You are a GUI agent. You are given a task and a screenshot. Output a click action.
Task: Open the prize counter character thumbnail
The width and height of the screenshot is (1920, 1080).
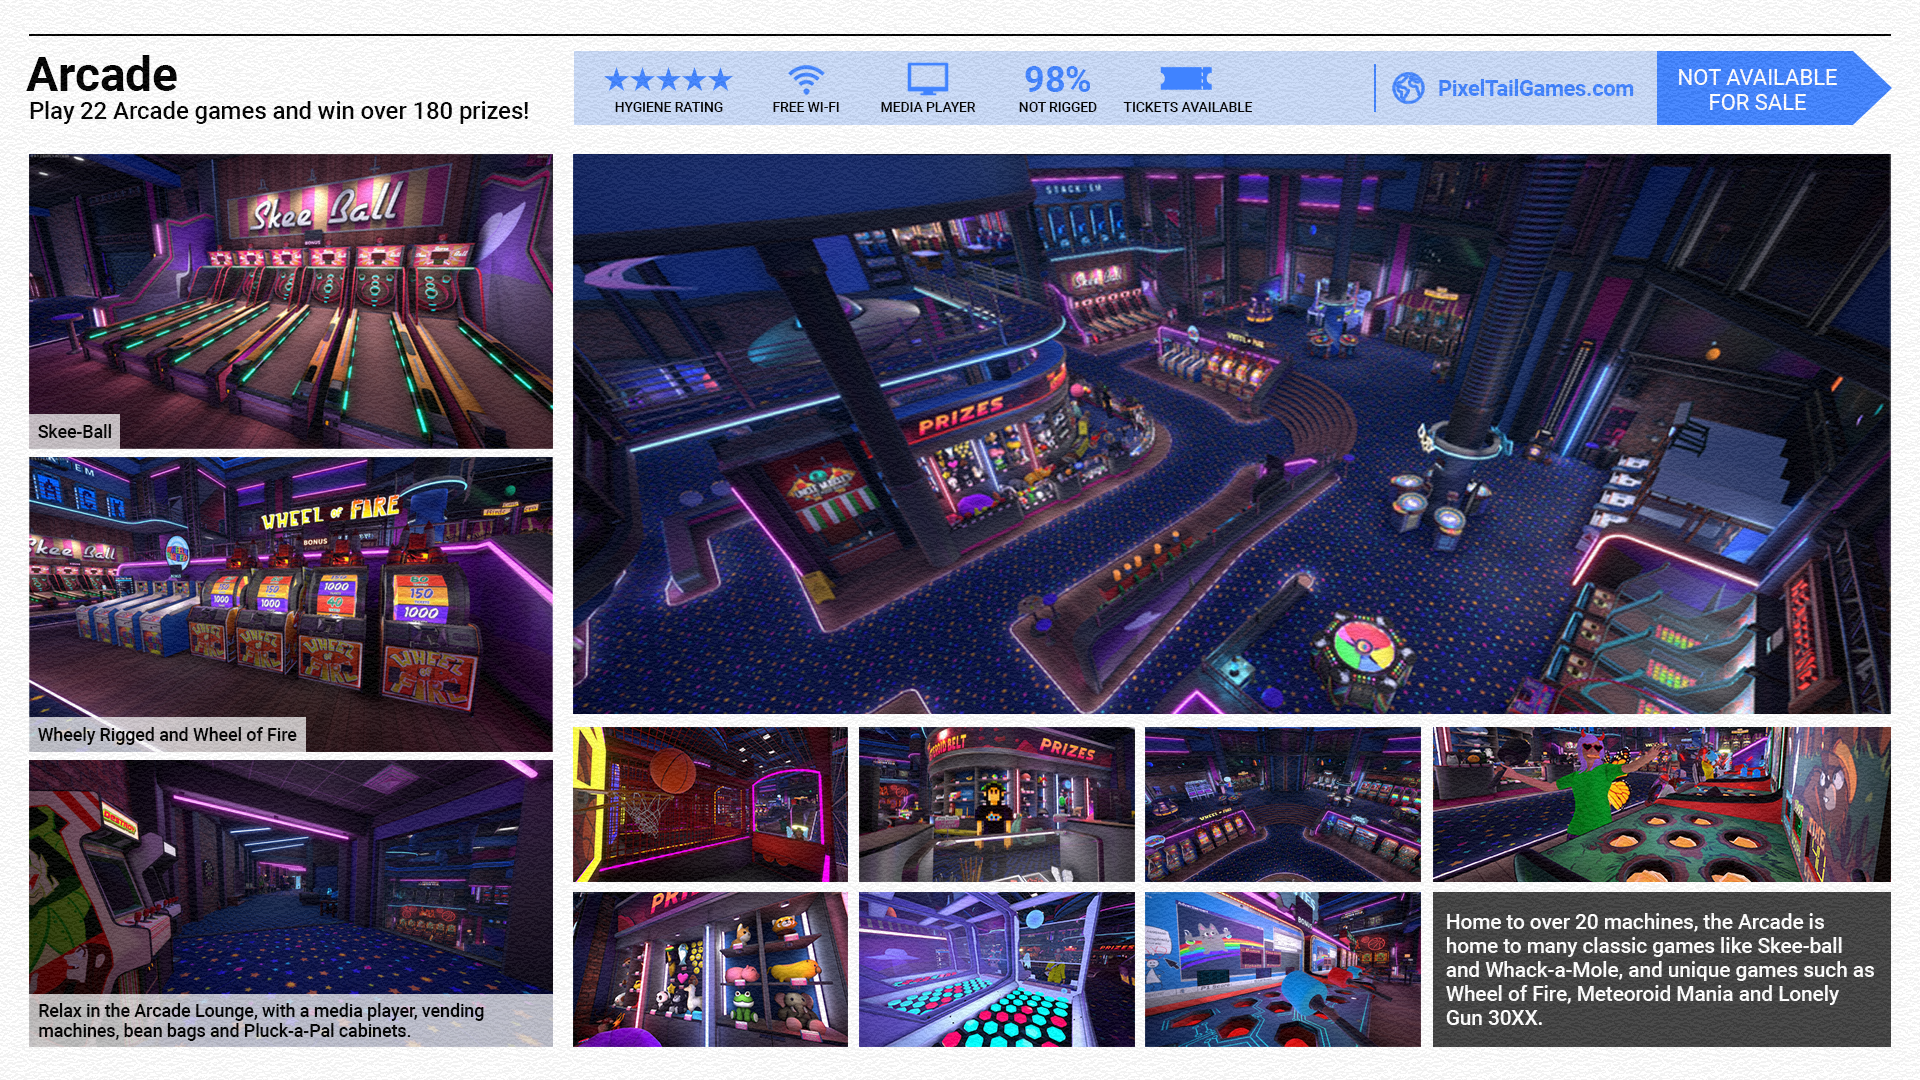(996, 804)
